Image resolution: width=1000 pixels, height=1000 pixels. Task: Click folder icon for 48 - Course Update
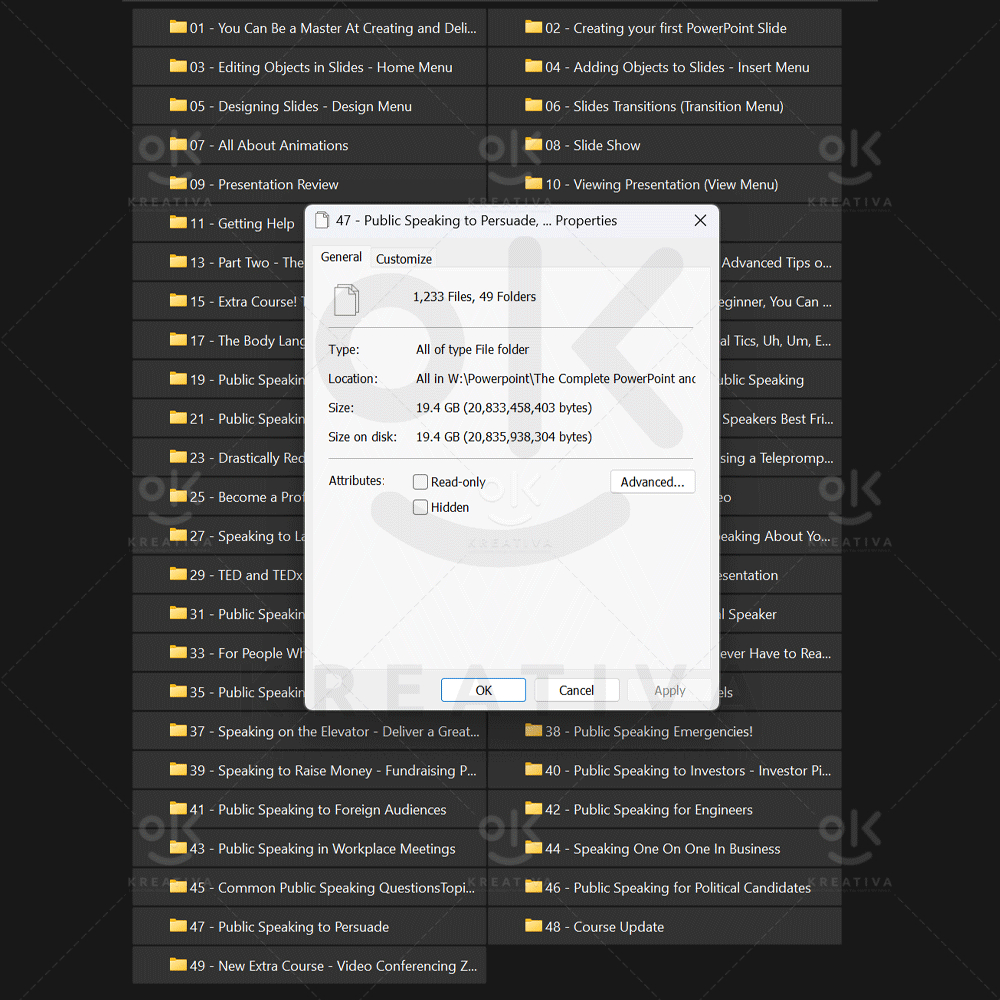(x=534, y=926)
